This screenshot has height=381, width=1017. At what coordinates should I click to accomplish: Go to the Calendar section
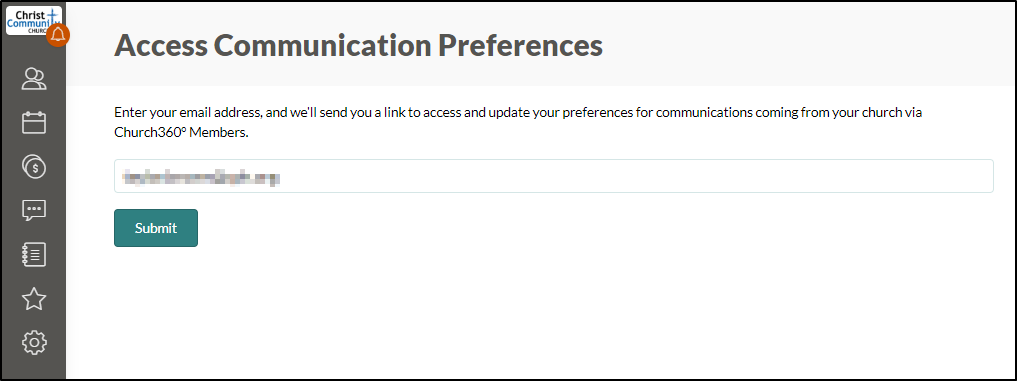coord(34,123)
